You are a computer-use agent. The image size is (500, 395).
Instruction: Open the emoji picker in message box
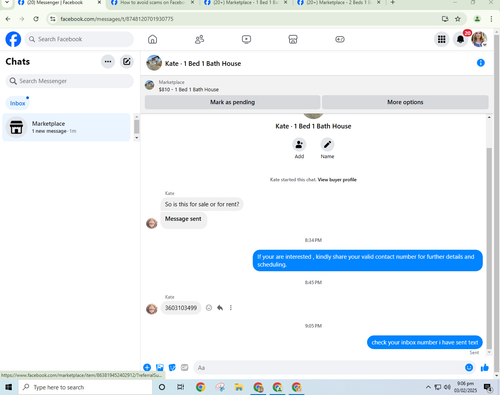(x=469, y=367)
